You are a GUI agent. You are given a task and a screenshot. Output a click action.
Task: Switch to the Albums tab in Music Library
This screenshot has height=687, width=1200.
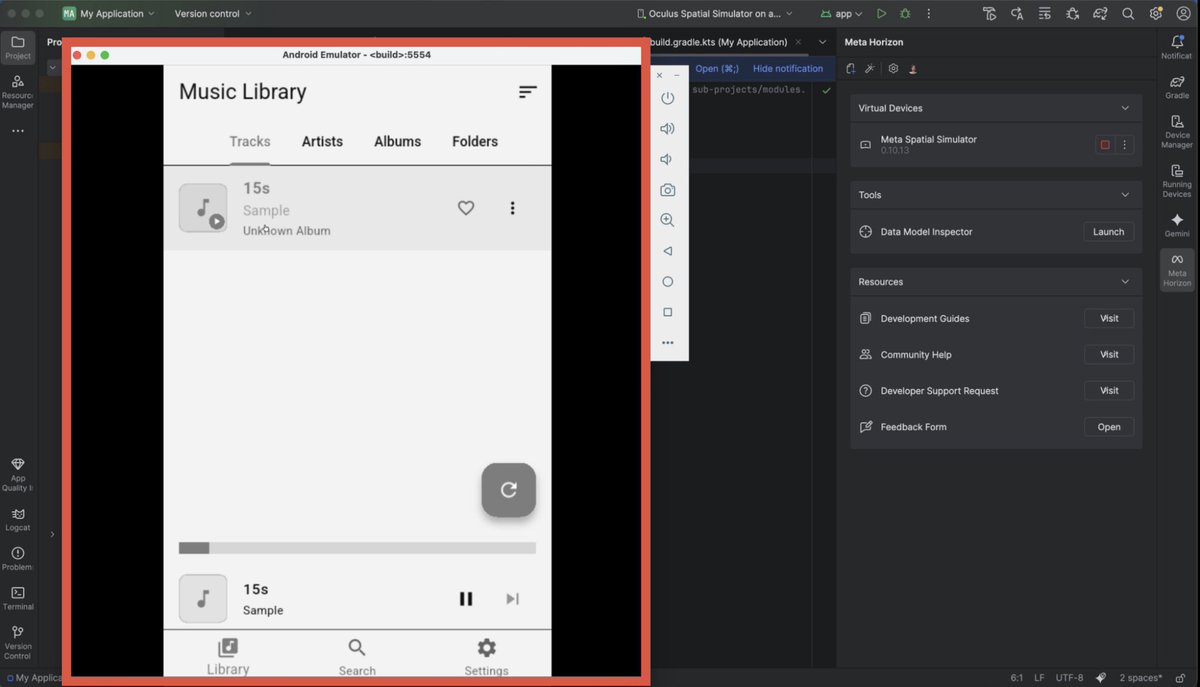coord(397,141)
